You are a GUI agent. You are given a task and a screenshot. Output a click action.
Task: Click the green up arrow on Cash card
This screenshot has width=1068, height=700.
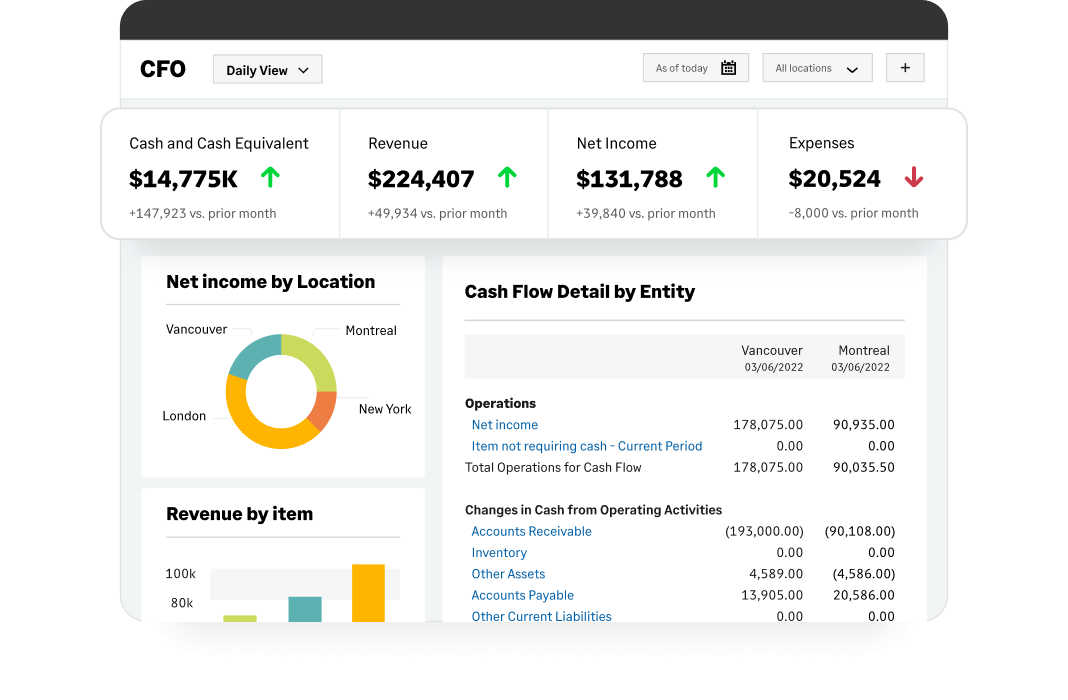269,177
